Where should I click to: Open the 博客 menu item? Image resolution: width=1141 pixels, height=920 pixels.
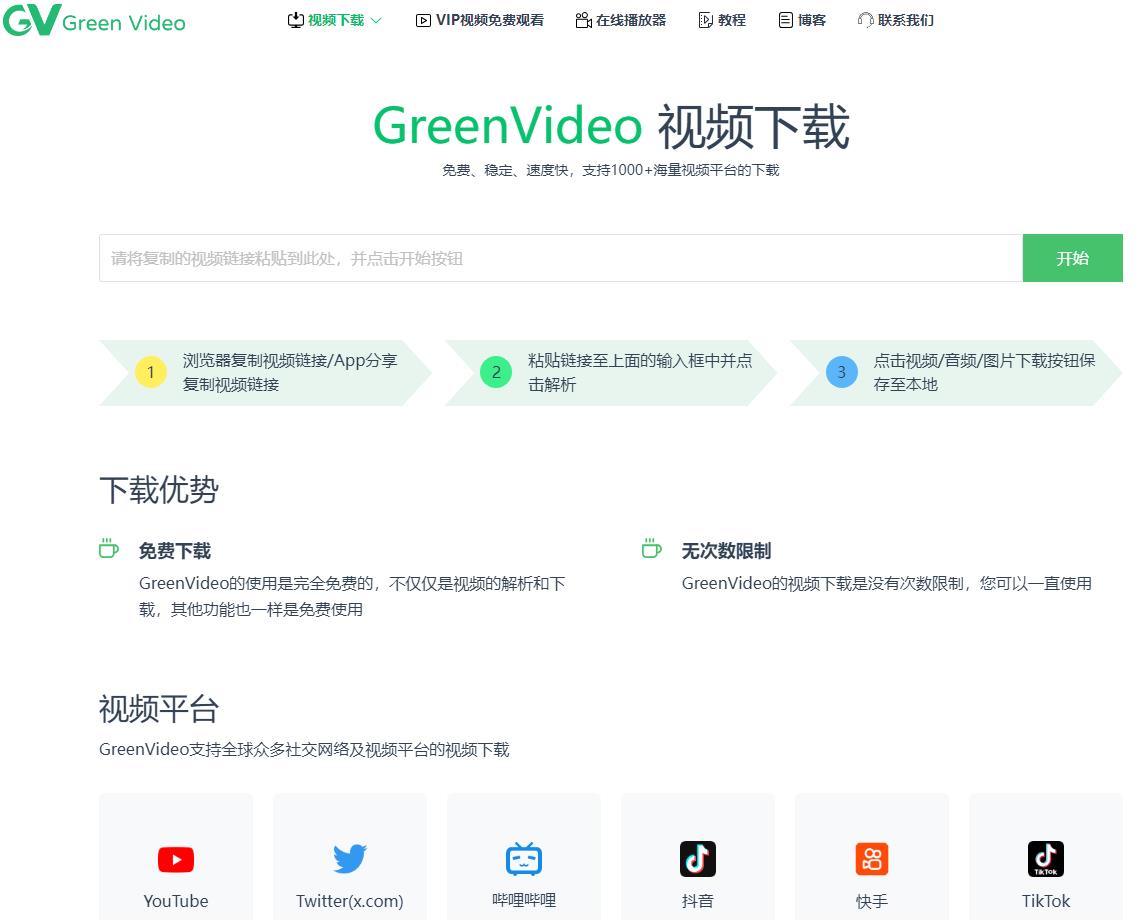[x=803, y=19]
